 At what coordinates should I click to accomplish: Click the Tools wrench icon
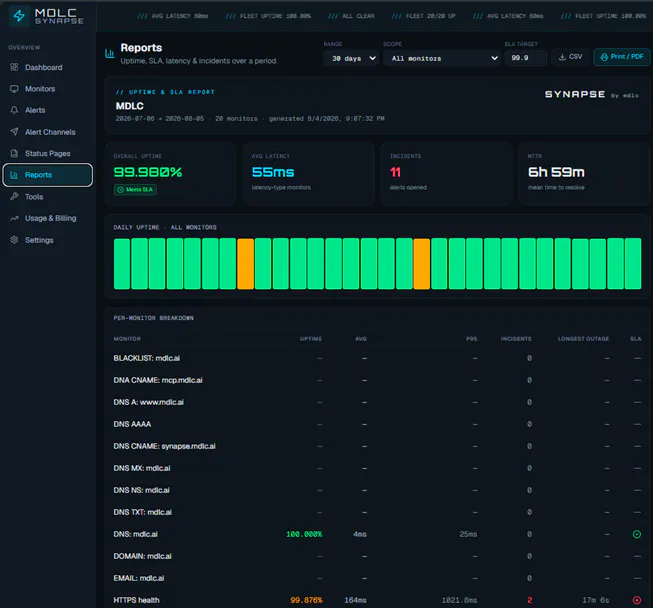pyautogui.click(x=14, y=196)
